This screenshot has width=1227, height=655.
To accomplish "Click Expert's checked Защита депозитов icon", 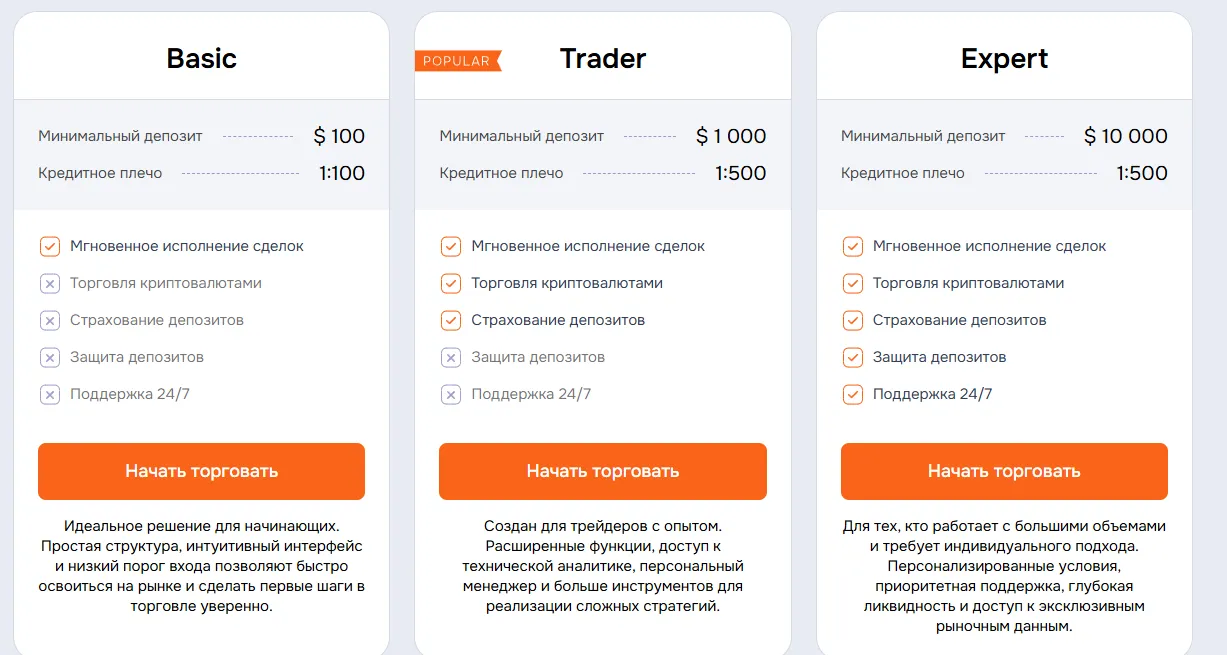I will [853, 357].
